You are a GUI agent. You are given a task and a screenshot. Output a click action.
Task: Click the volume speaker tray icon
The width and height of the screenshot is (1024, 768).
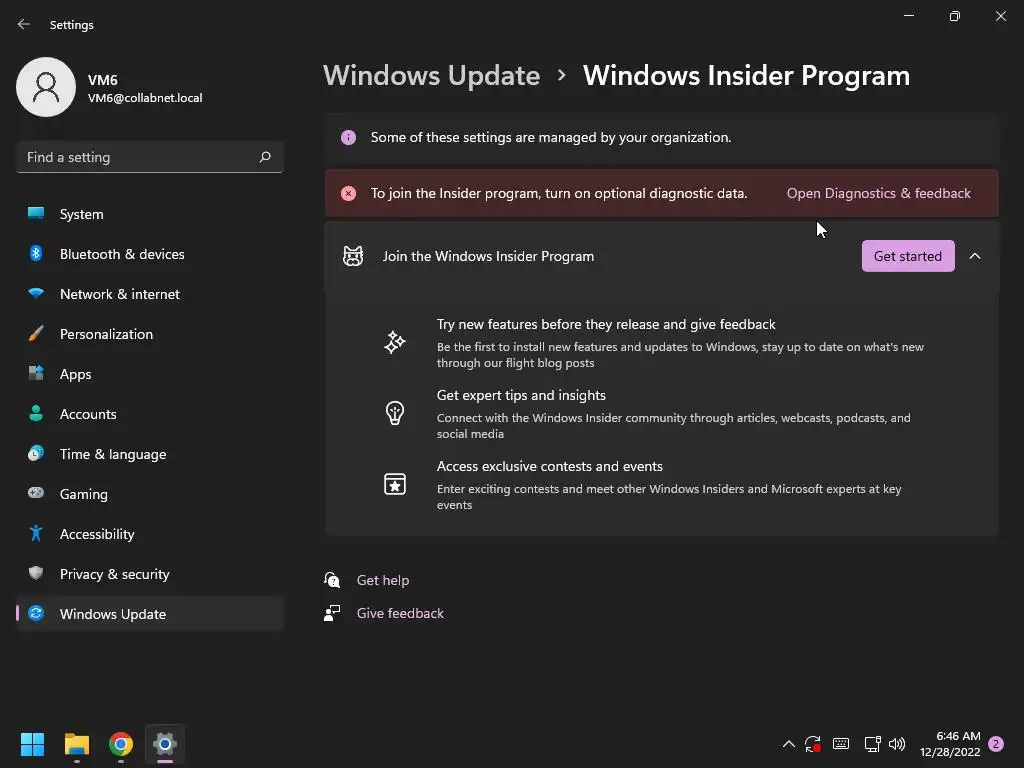[x=897, y=744]
